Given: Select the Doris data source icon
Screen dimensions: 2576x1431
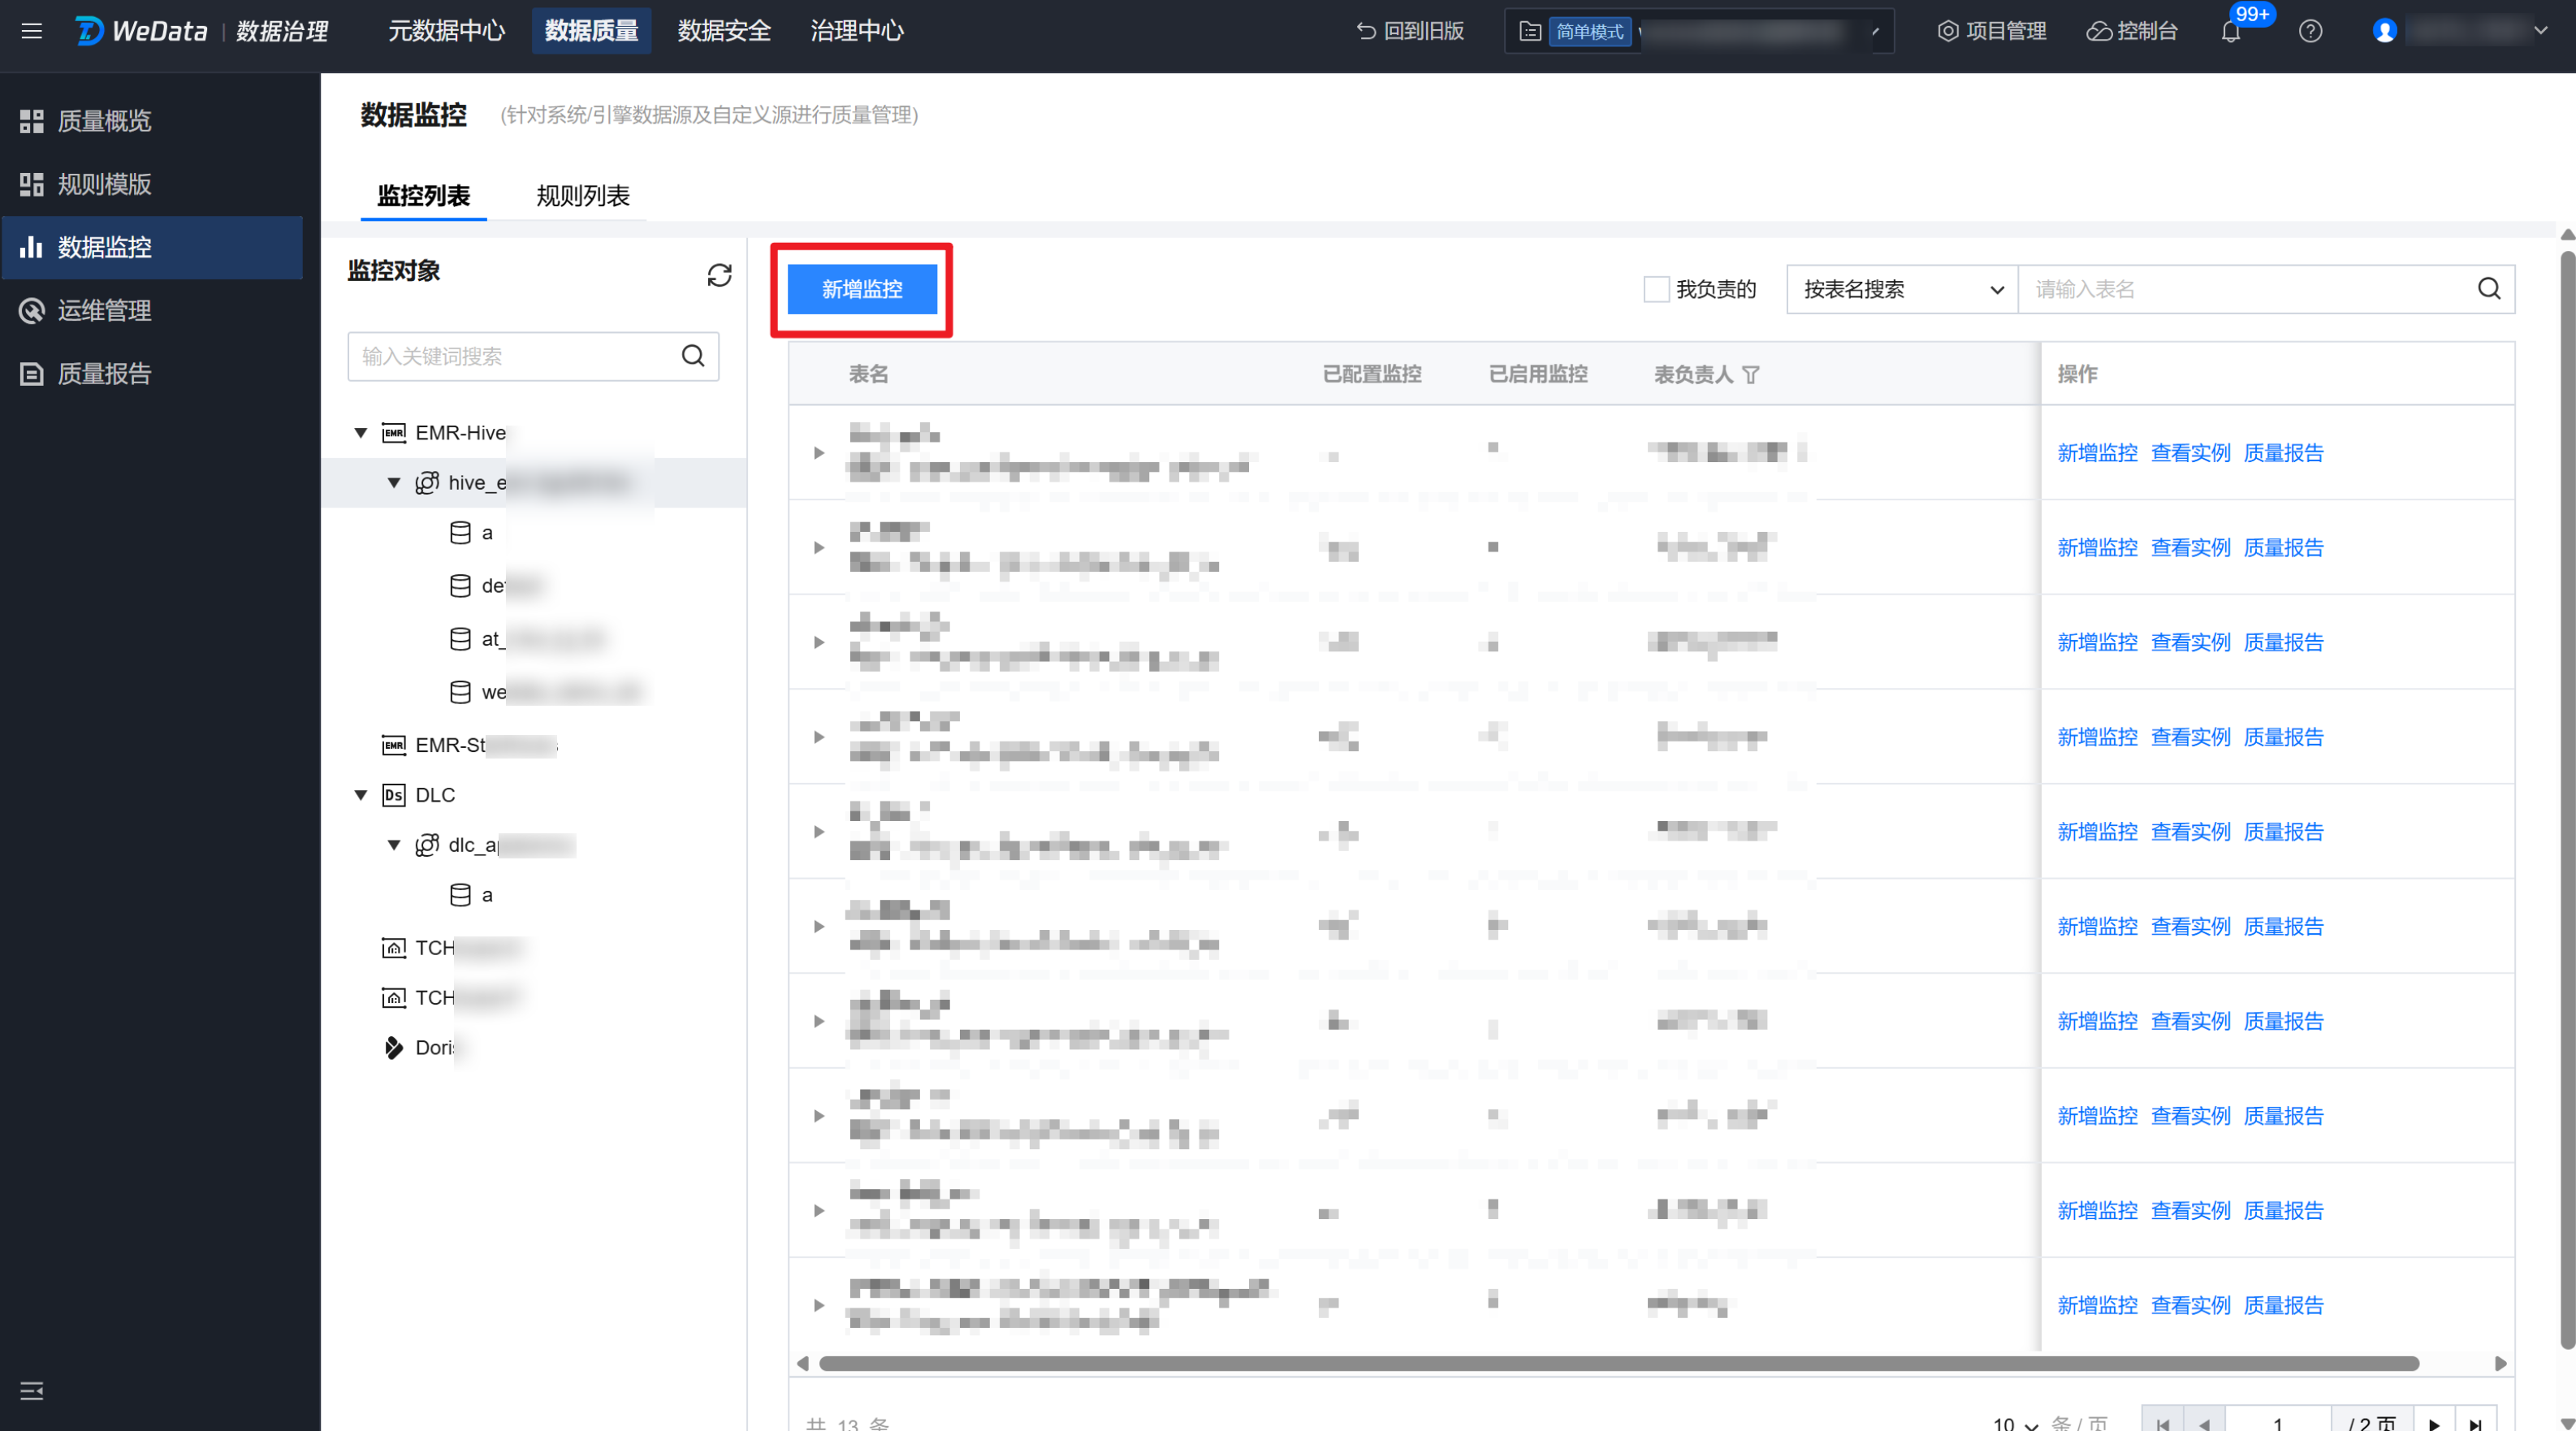Looking at the screenshot, I should point(394,1047).
